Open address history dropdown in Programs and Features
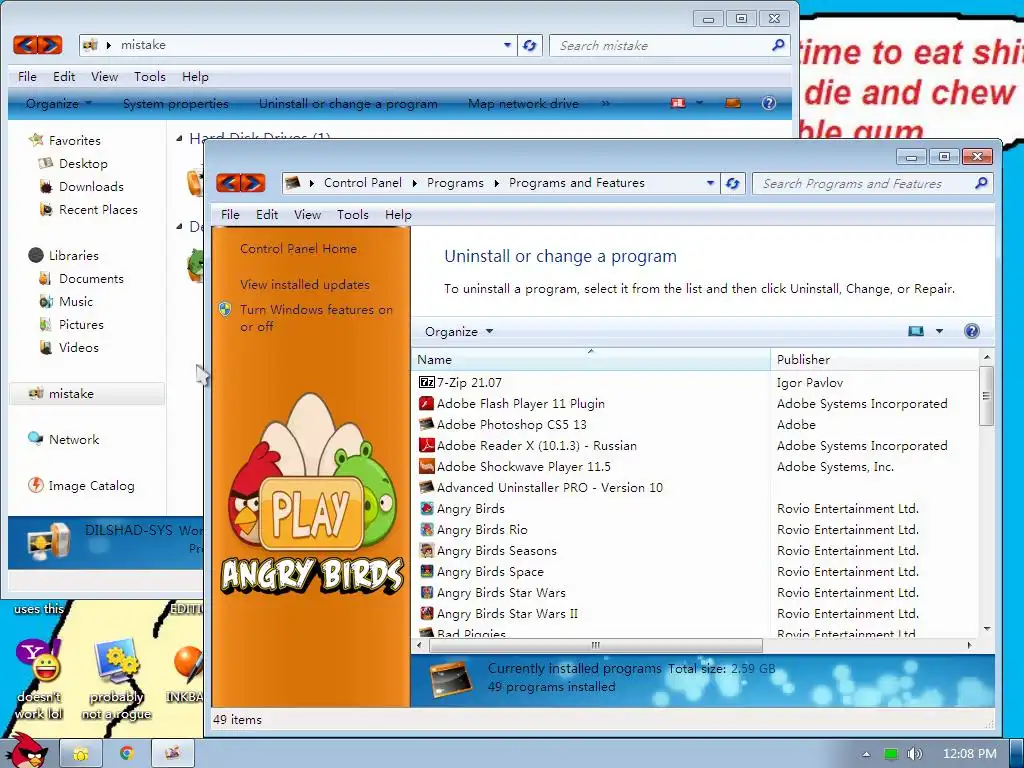Image resolution: width=1024 pixels, height=768 pixels. click(x=710, y=184)
